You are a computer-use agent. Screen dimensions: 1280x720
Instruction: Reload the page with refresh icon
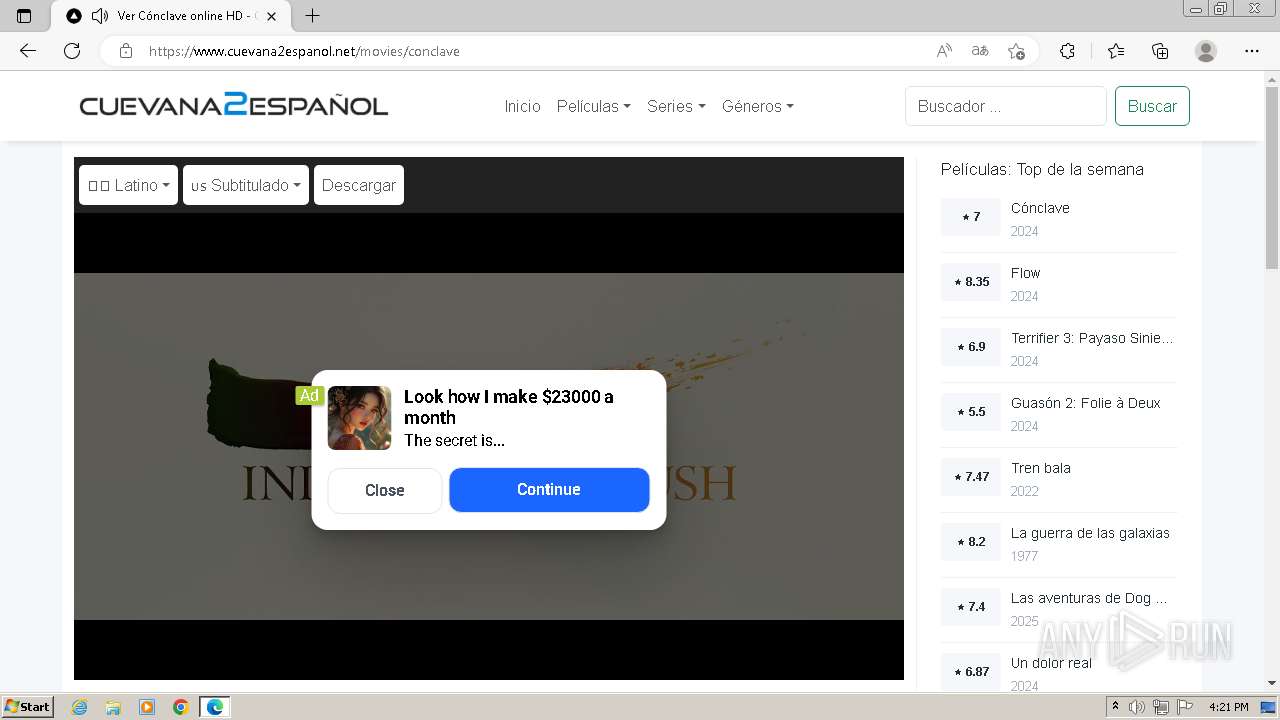pos(72,51)
